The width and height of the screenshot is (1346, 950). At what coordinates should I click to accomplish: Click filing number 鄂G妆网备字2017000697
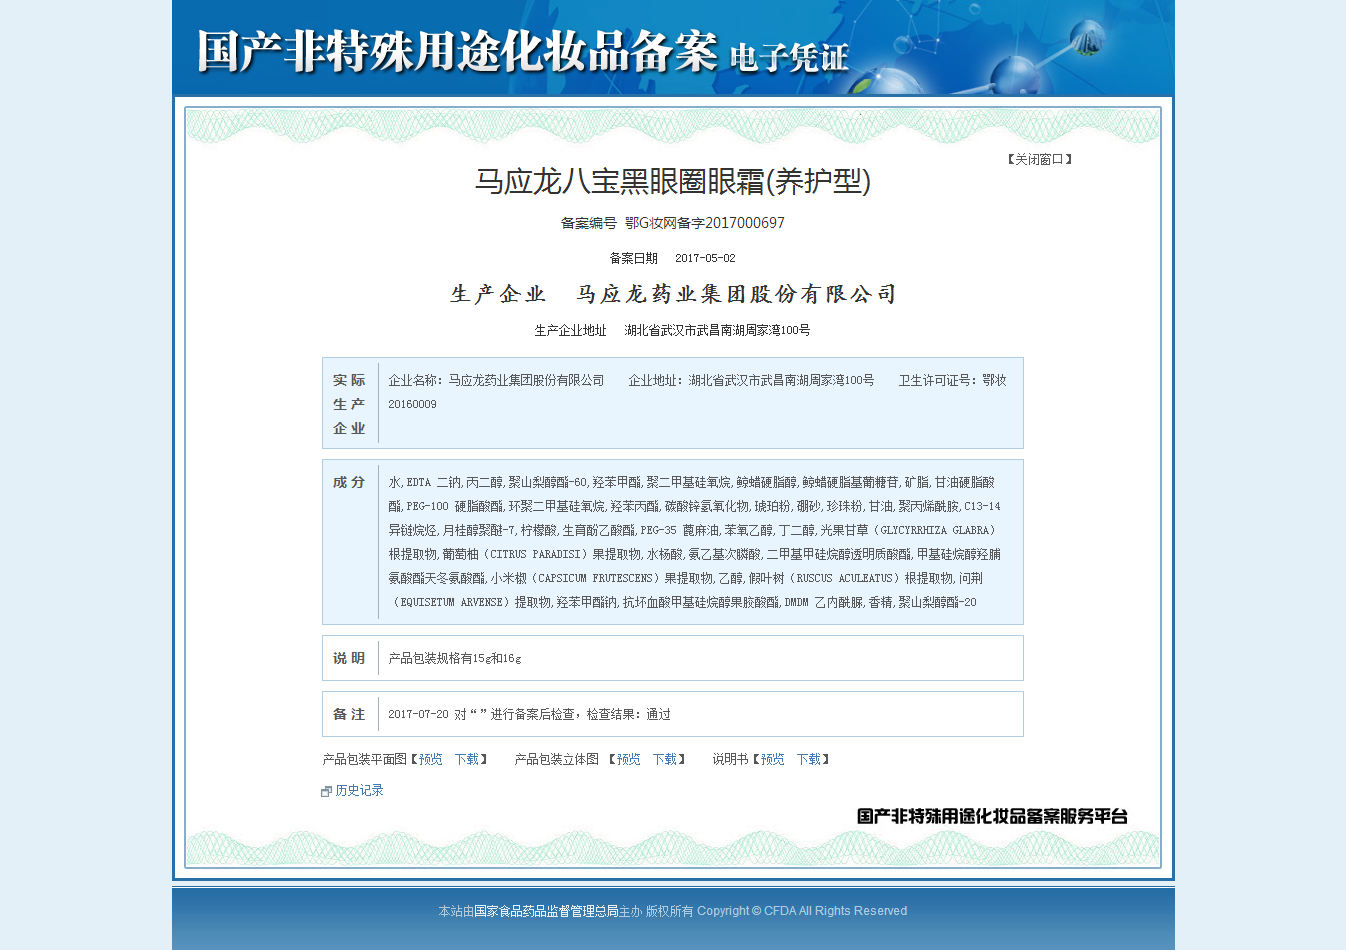(705, 223)
